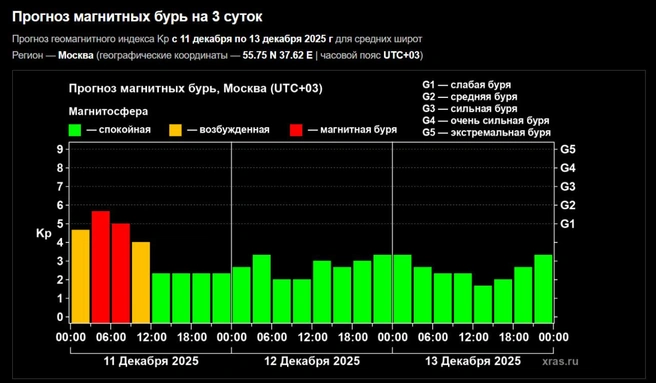Click the "11 Декабря 2025" date label
Image resolution: width=656 pixels, height=383 pixels.
point(151,361)
